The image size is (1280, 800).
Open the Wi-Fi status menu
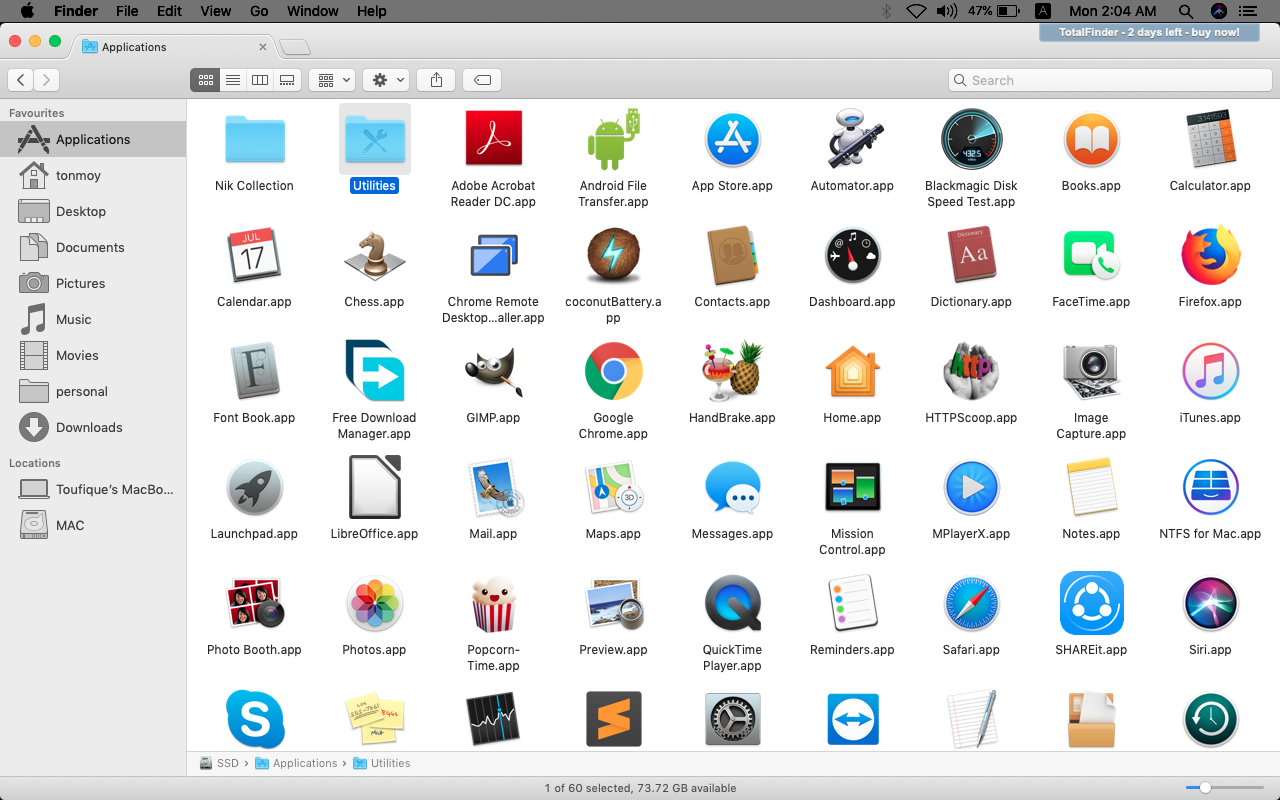(916, 11)
